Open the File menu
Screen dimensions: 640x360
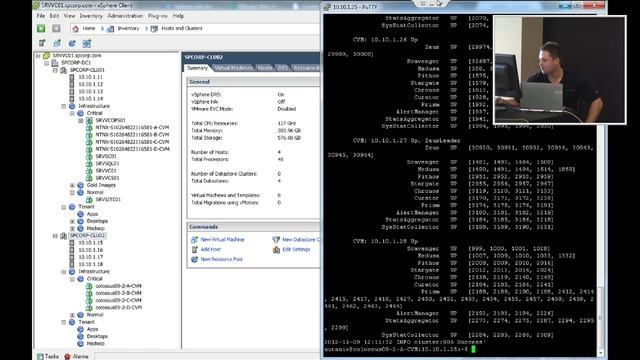tap(41, 16)
